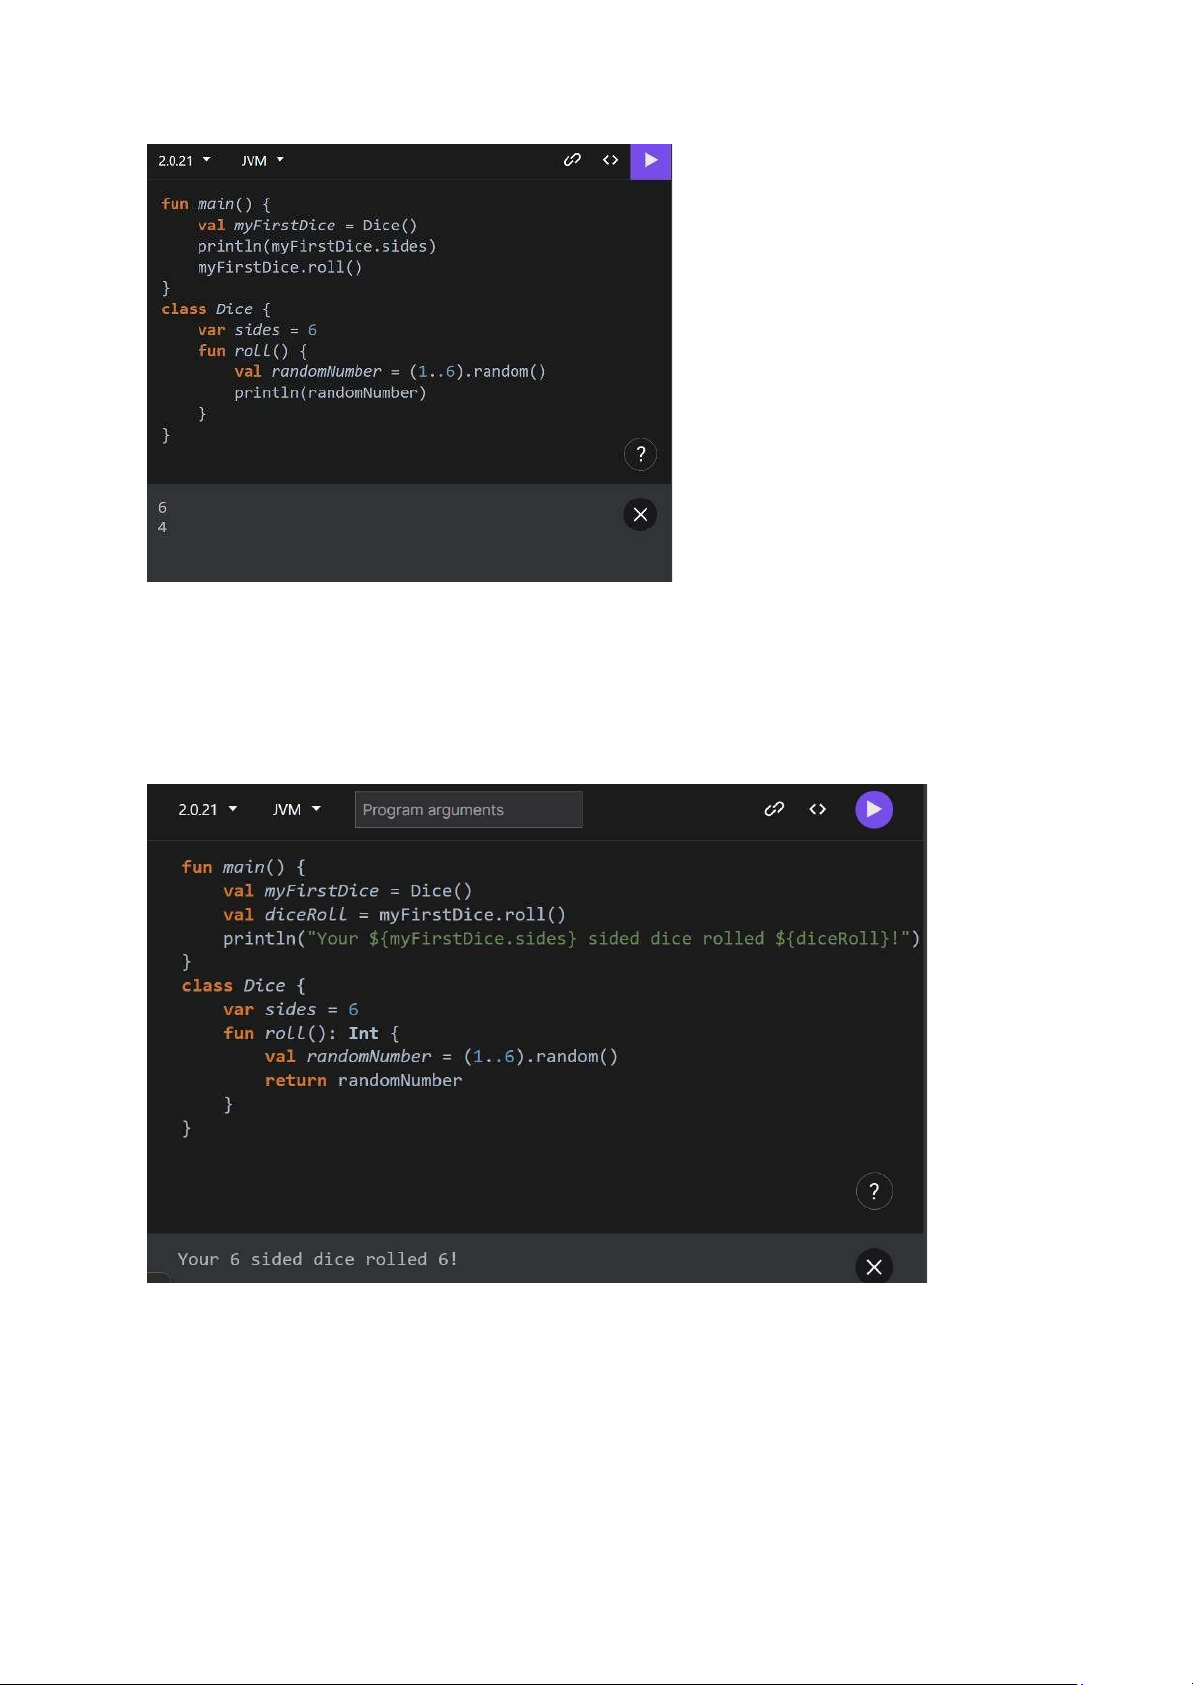The width and height of the screenshot is (1193, 1685).
Task: Click the Program arguments input field
Action: 468,810
